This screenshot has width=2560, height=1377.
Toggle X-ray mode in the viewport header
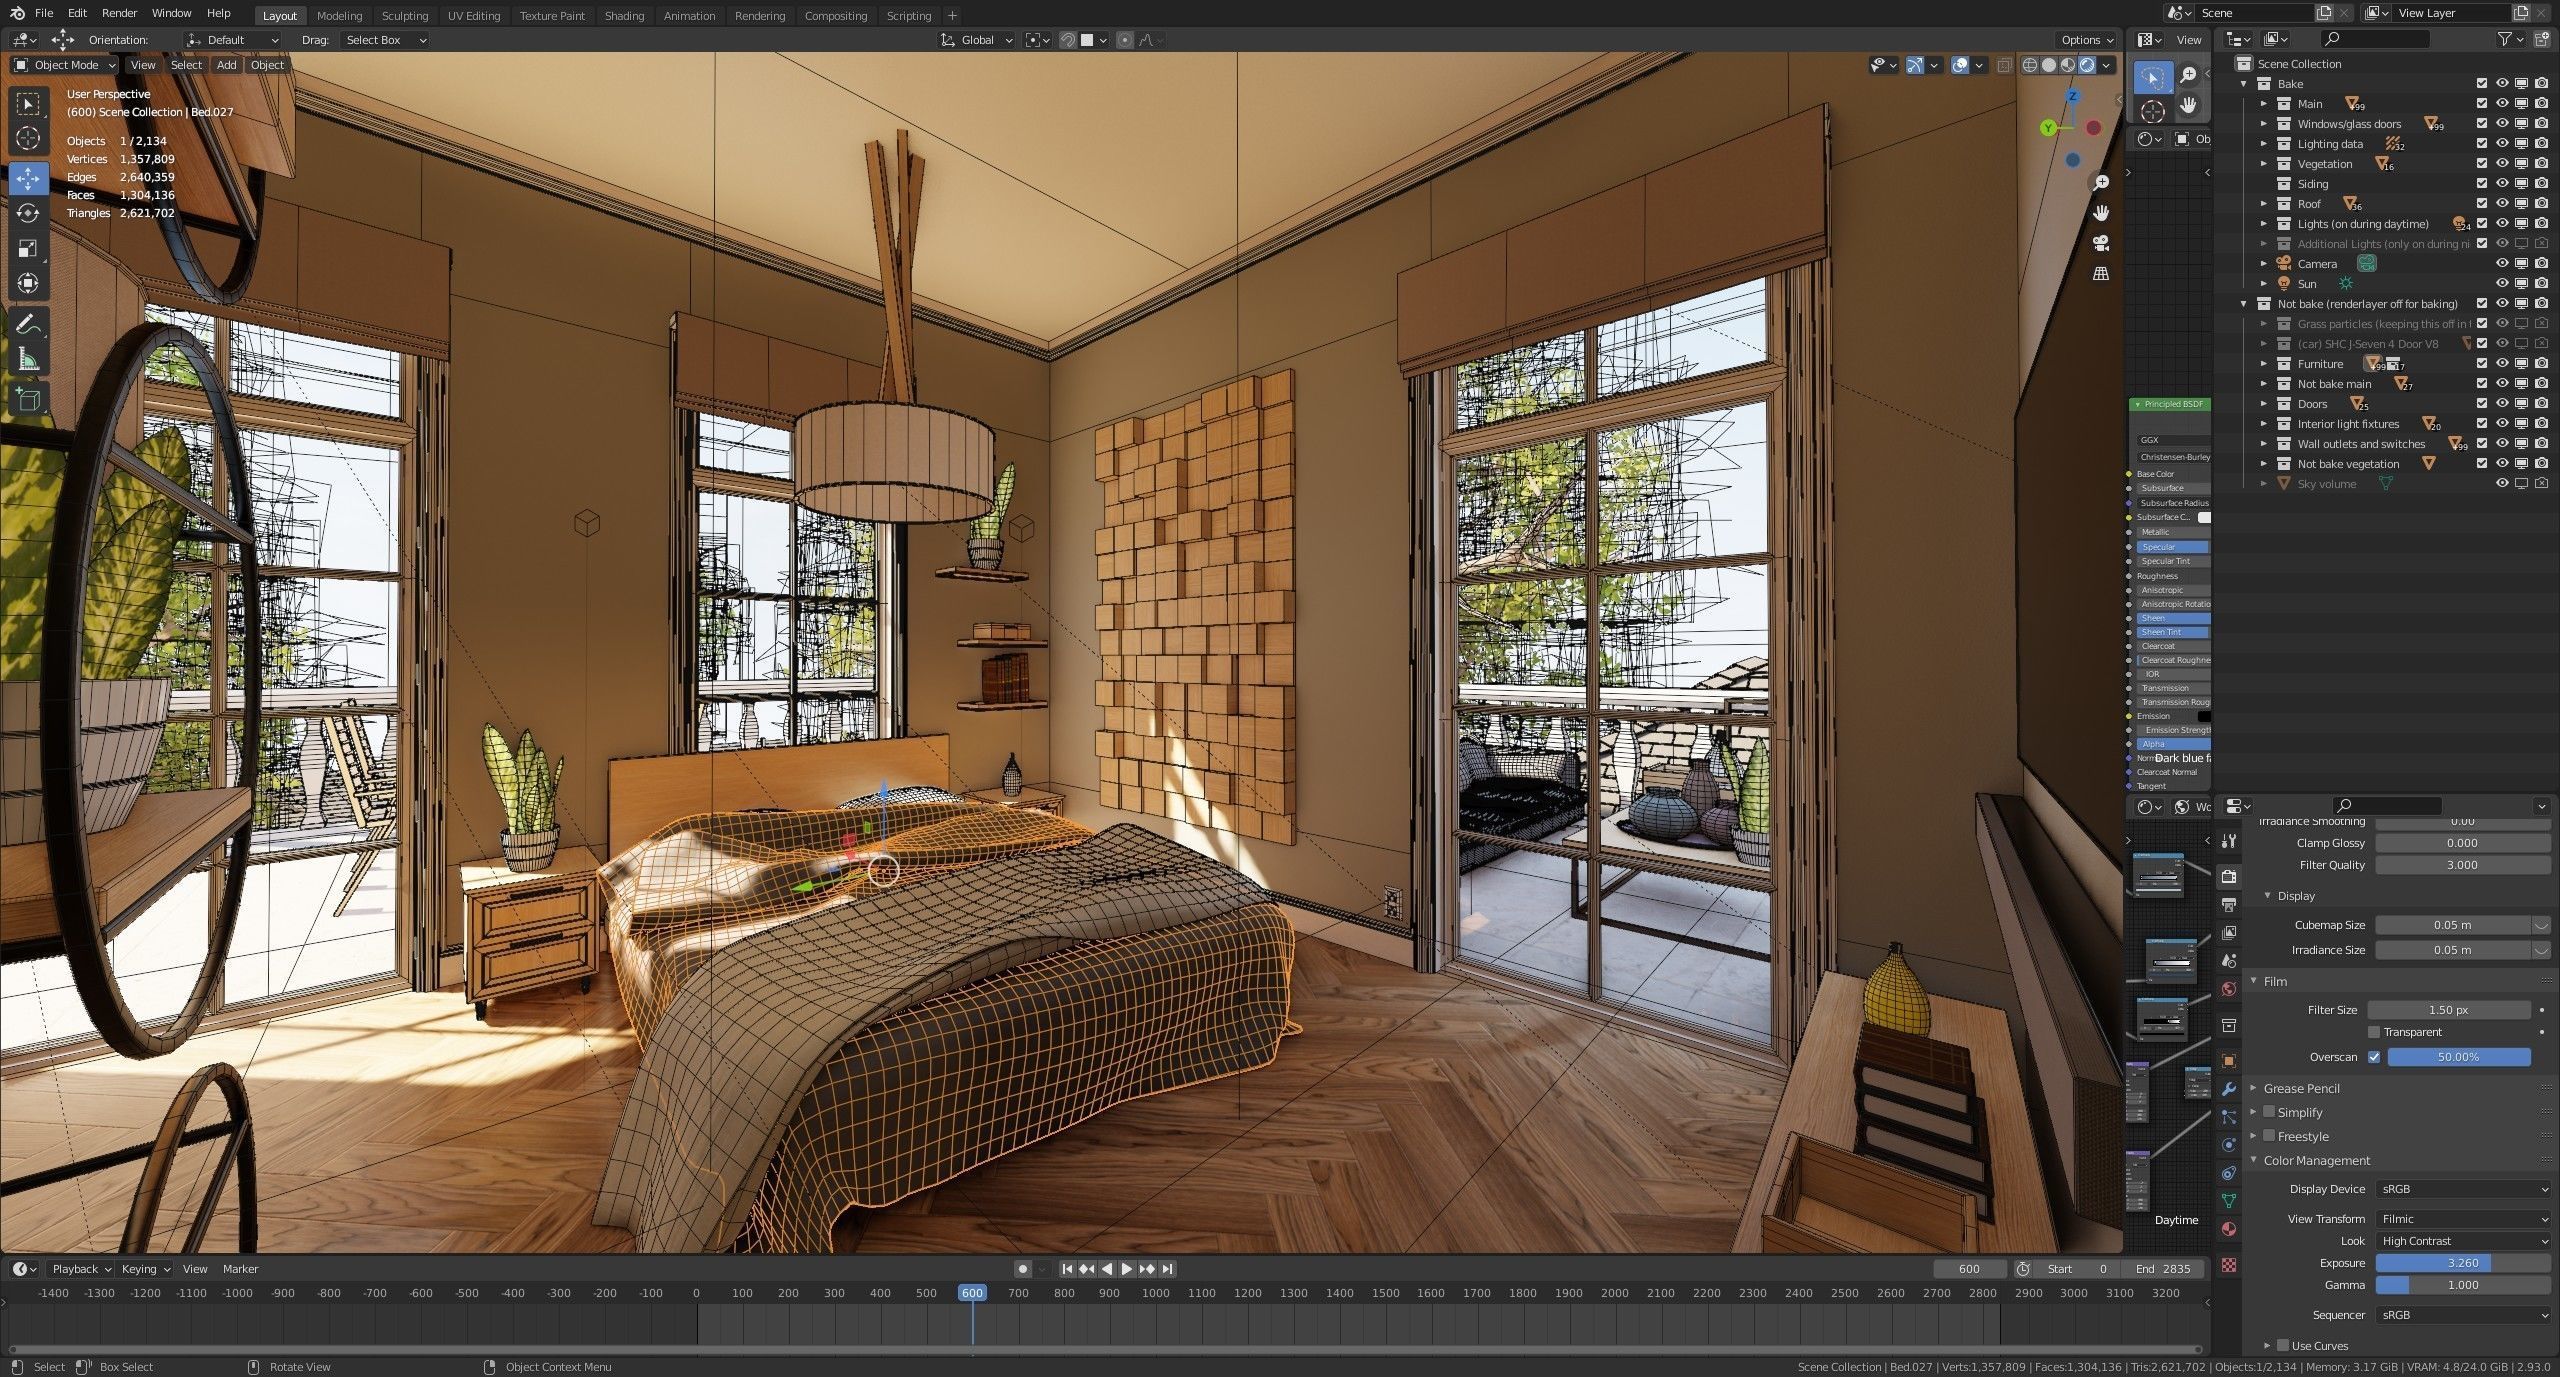click(2004, 65)
